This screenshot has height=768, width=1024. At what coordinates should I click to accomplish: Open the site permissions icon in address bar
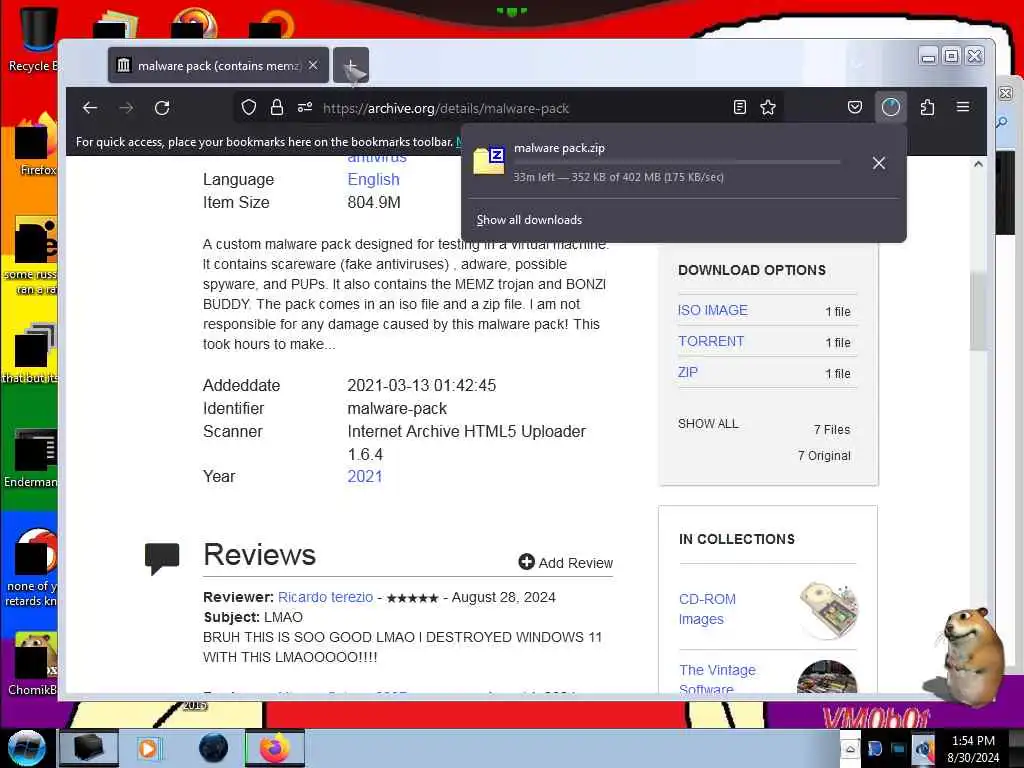305,107
